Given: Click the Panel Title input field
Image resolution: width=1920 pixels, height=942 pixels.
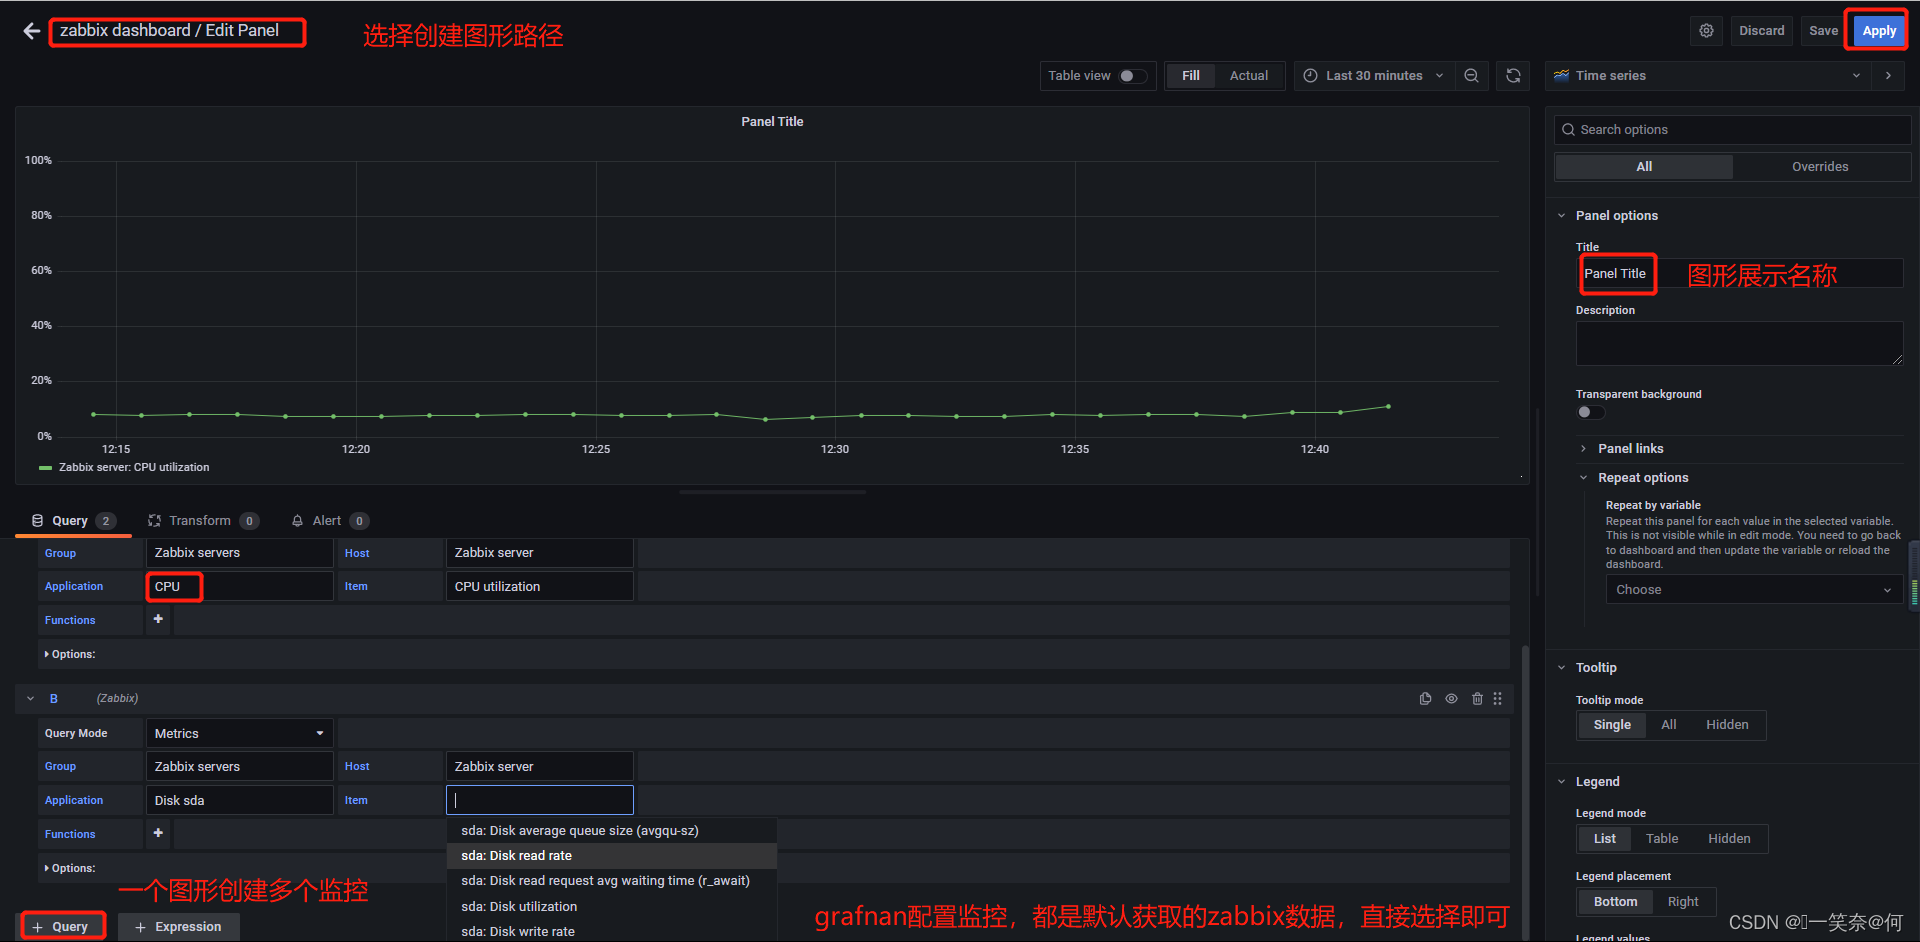Looking at the screenshot, I should [x=1740, y=274].
